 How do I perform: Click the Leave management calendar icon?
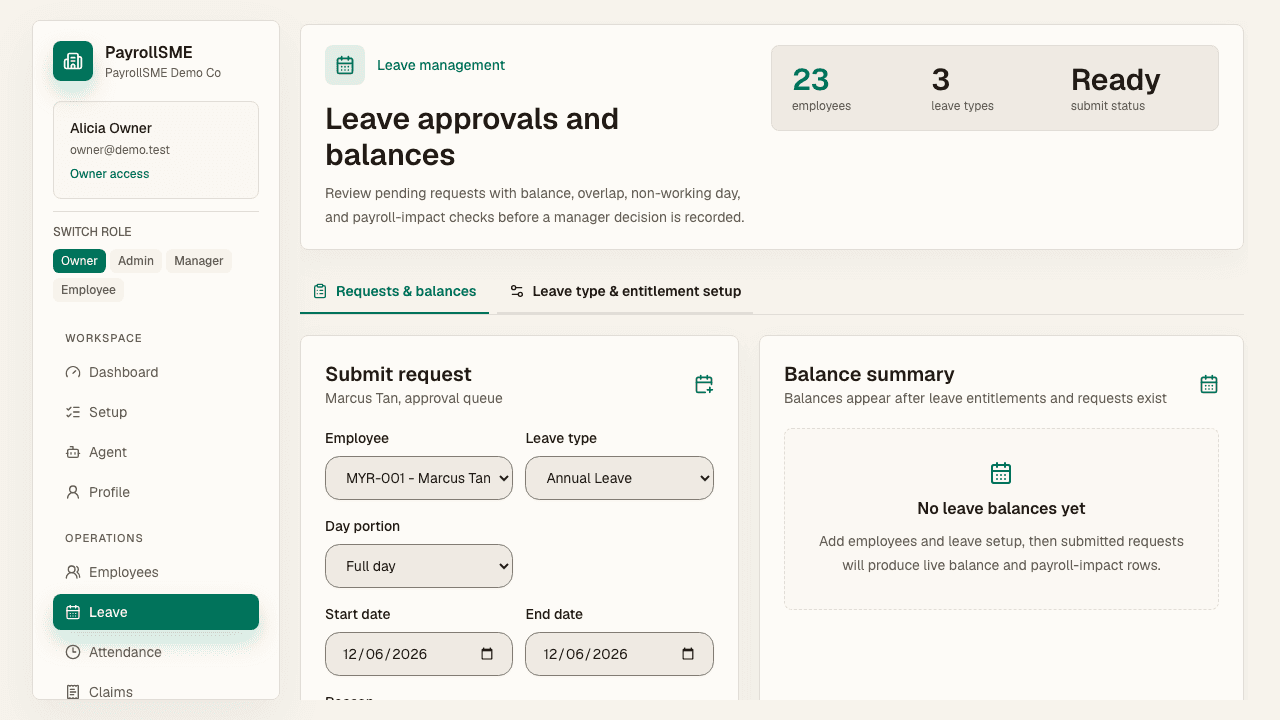[345, 65]
